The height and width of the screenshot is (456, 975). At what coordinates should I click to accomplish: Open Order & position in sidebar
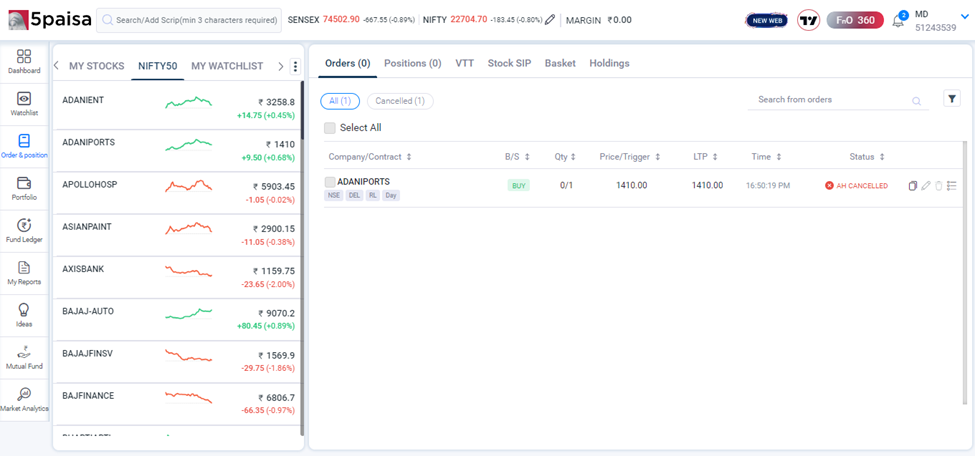coord(24,147)
